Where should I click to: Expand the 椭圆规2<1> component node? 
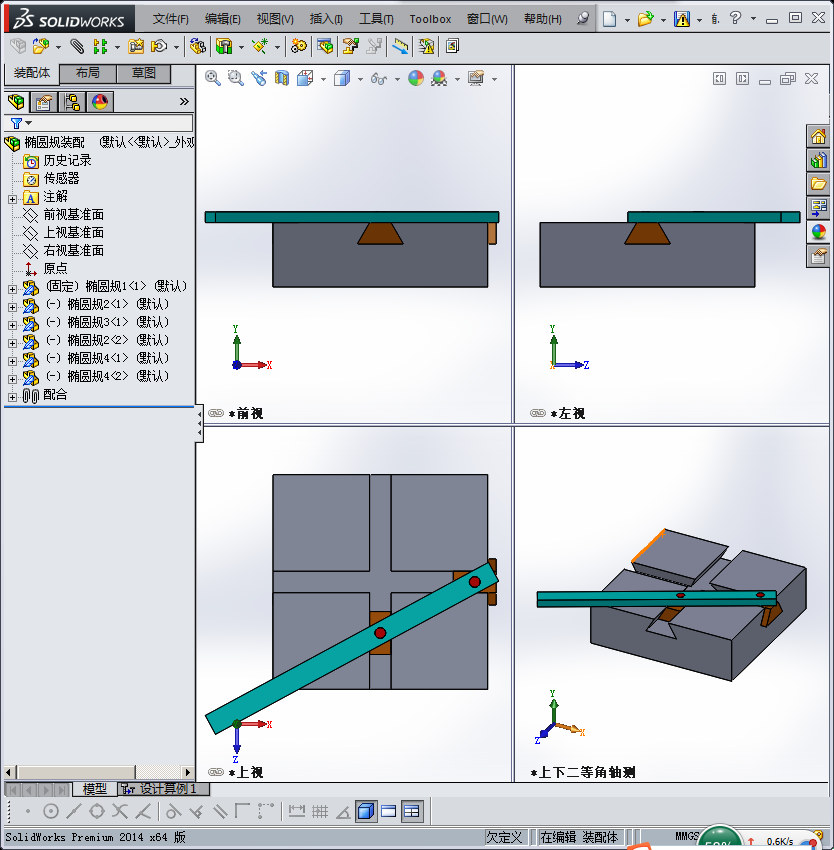(x=12, y=307)
